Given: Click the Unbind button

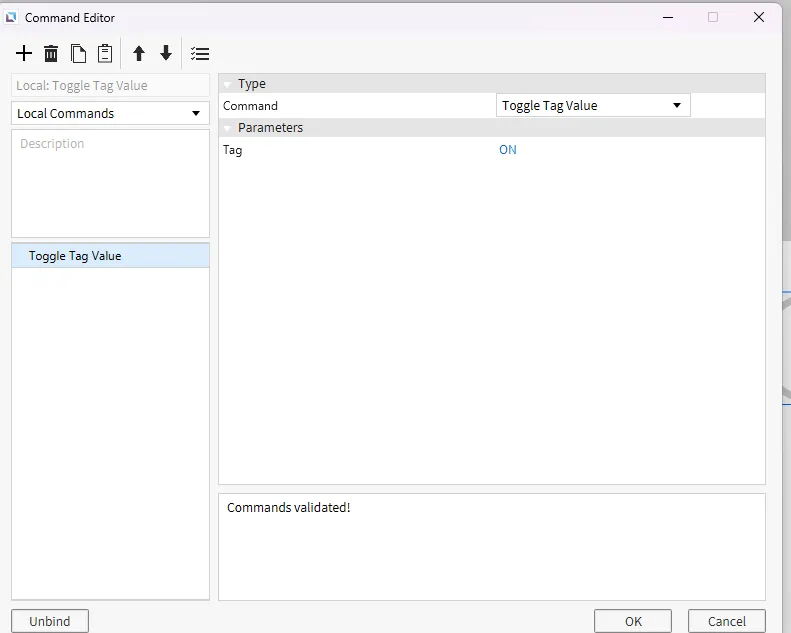Looking at the screenshot, I should (49, 621).
